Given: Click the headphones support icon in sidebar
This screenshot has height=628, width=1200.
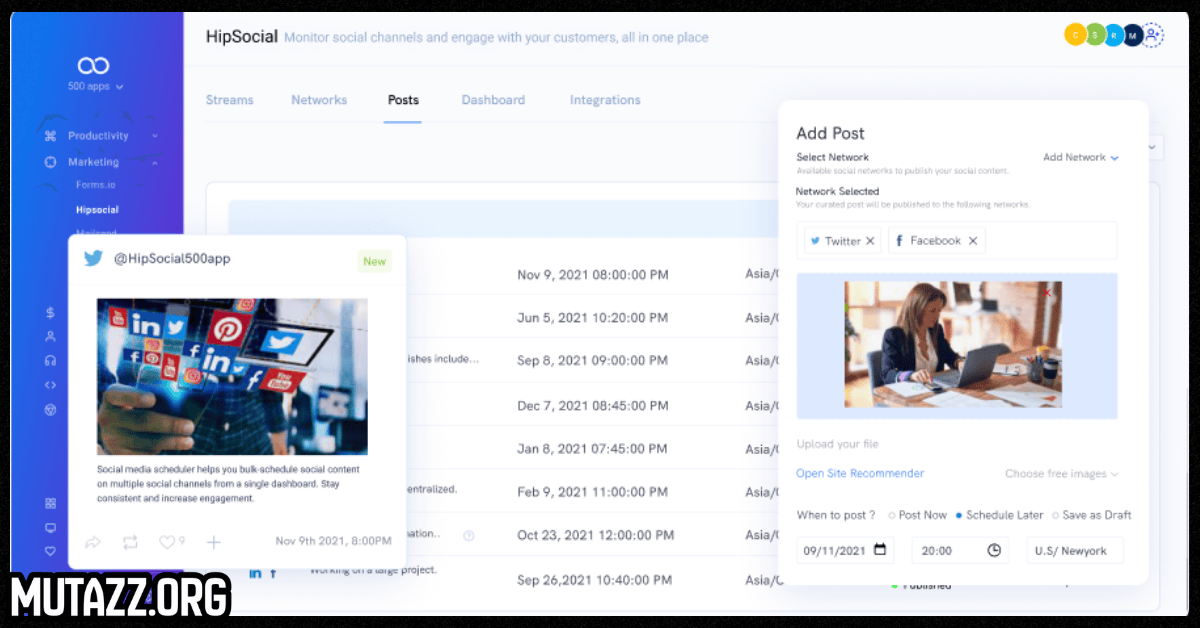Looking at the screenshot, I should (50, 361).
